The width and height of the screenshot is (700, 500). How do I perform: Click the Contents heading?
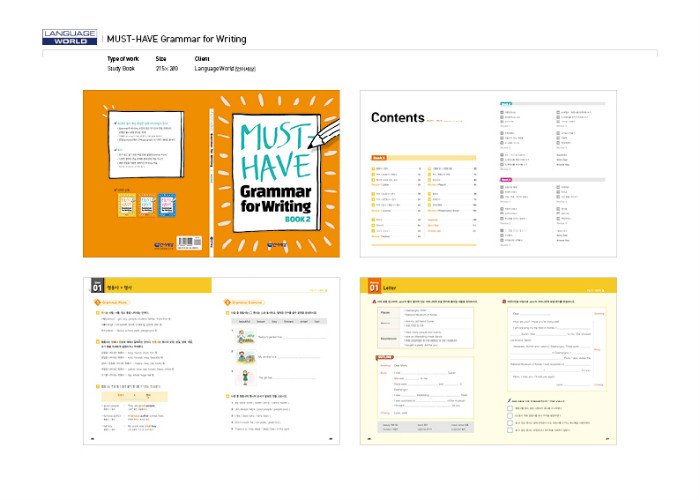tap(398, 118)
